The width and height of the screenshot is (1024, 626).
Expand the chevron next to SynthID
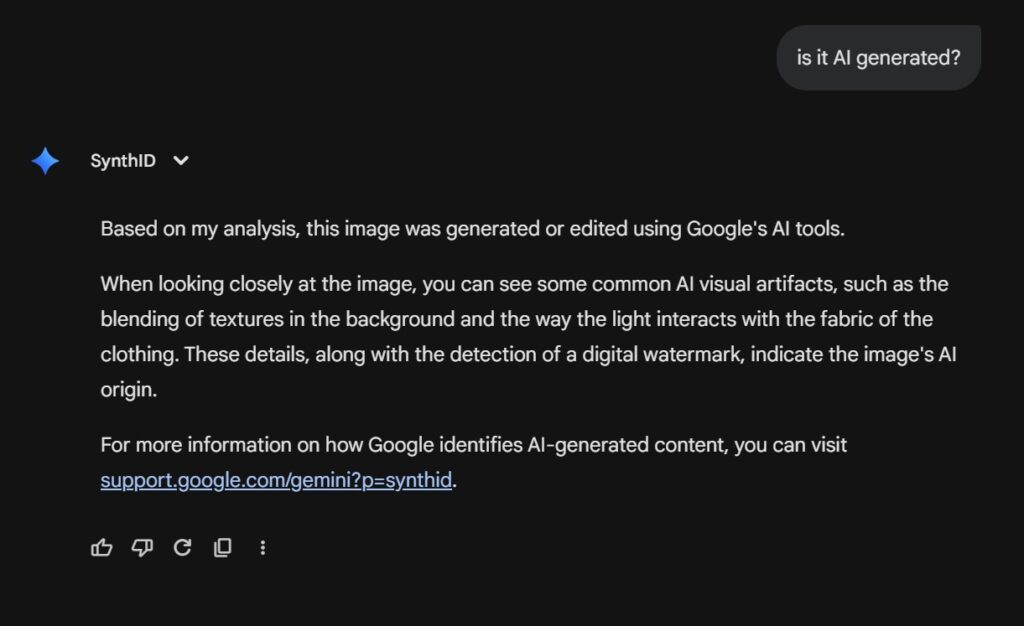(180, 161)
